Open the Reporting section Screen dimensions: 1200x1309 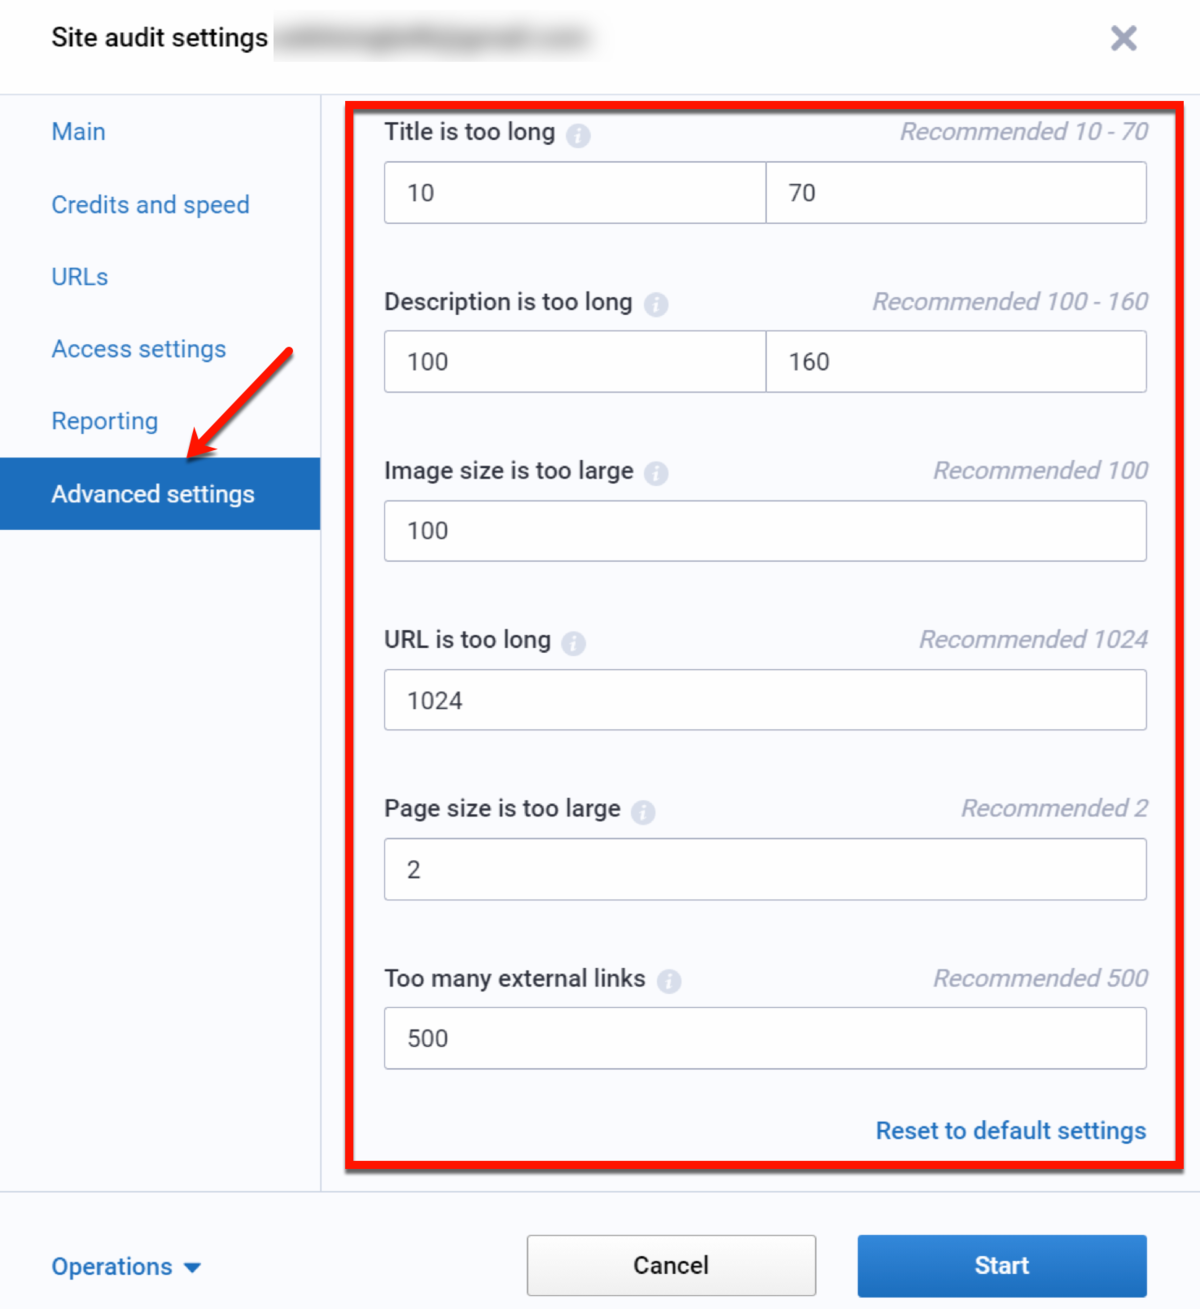104,421
